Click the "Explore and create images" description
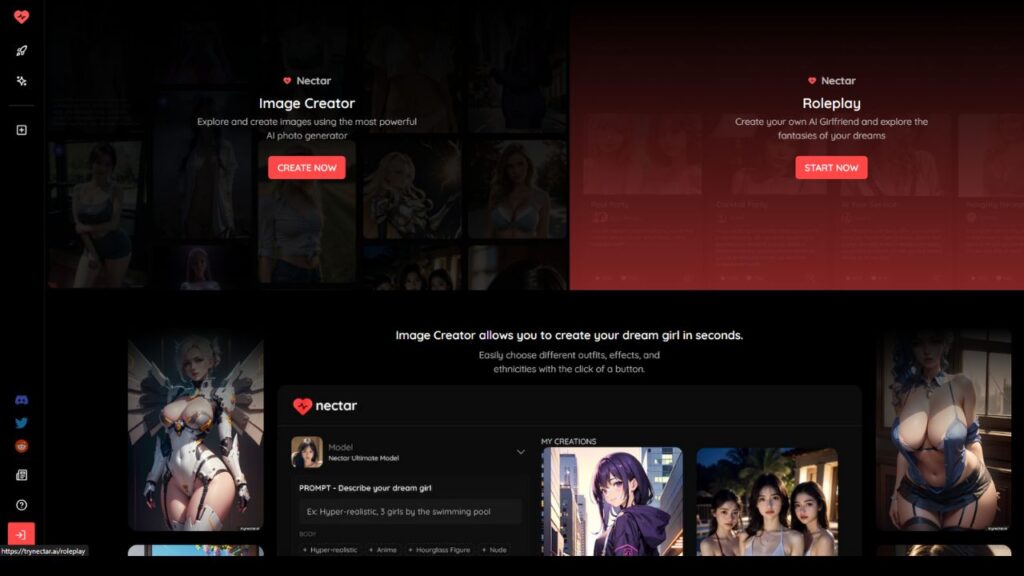The height and width of the screenshot is (576, 1024). point(307,129)
